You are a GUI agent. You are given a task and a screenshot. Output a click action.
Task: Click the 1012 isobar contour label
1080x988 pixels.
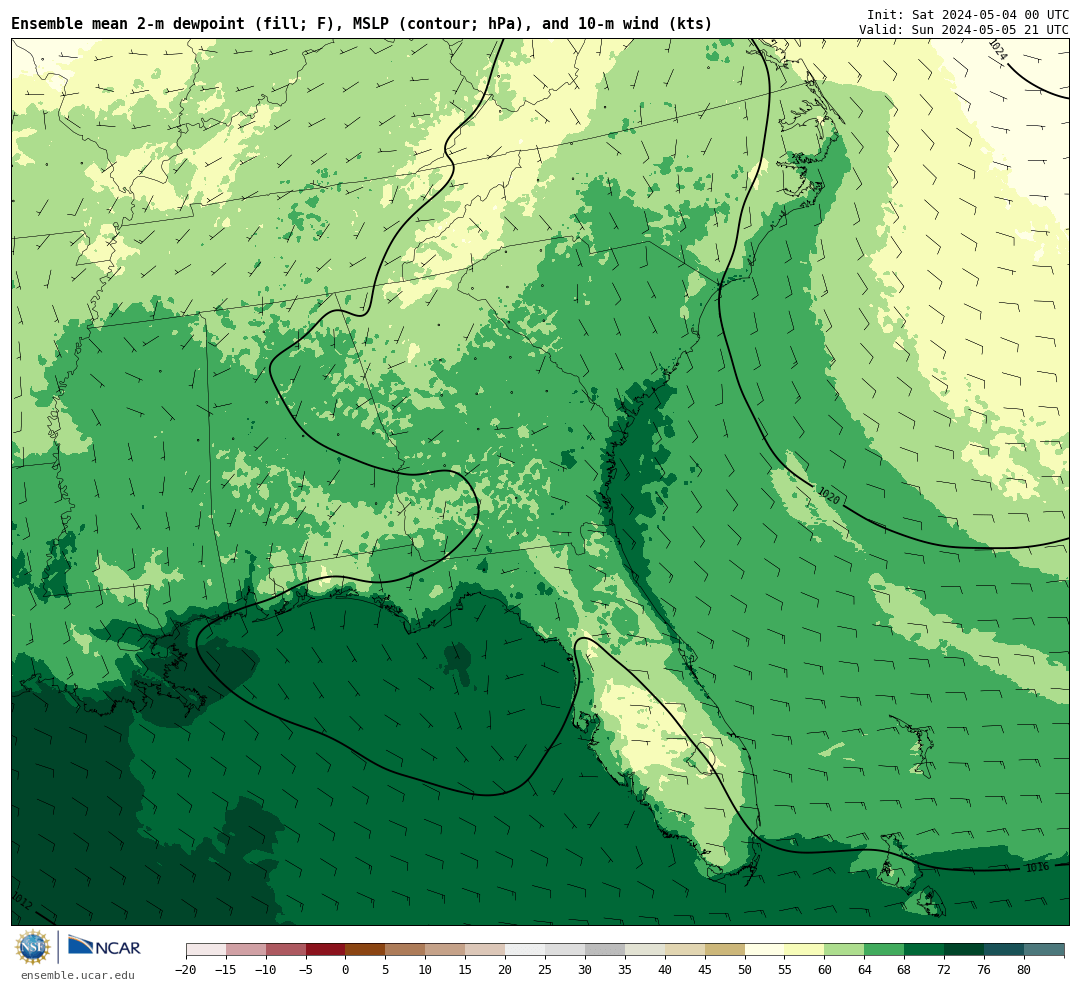[22, 900]
